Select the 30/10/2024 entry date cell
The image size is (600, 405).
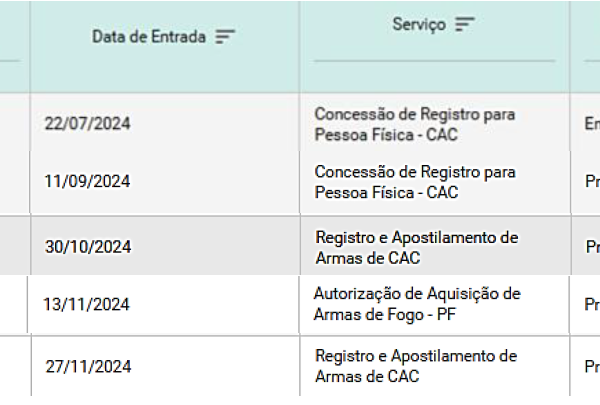click(88, 247)
